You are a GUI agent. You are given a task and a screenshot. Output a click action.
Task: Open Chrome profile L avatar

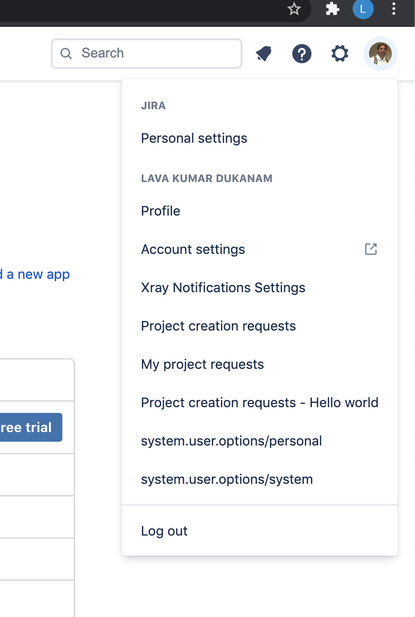point(363,9)
